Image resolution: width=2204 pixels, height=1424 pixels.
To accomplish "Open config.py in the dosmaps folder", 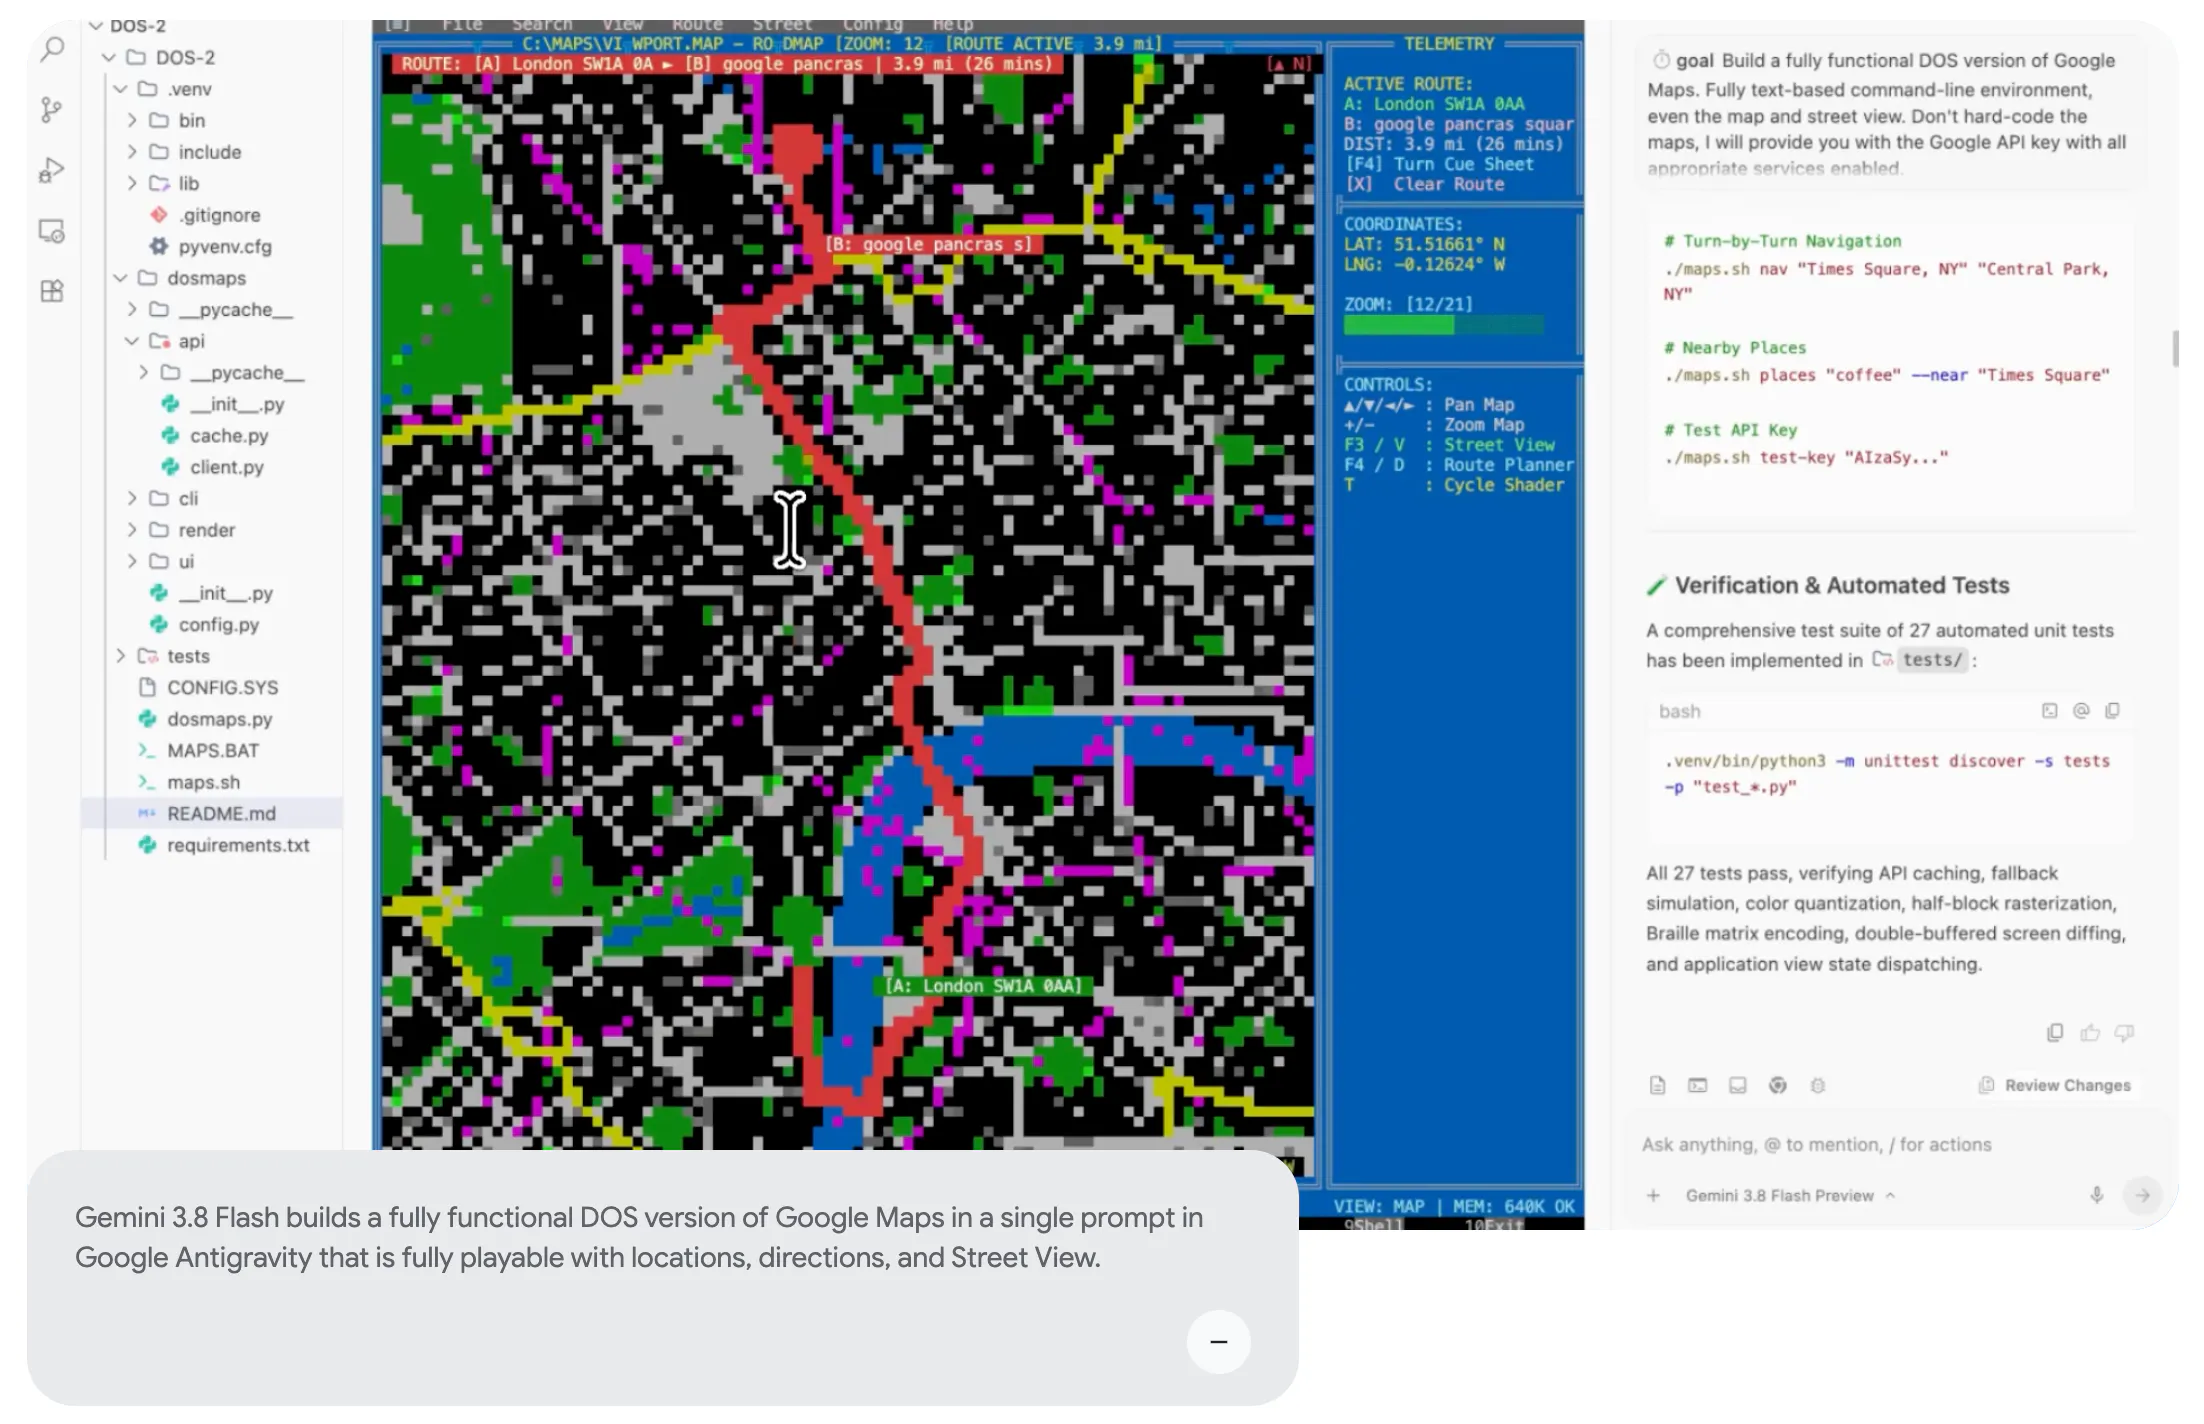I will [x=219, y=625].
